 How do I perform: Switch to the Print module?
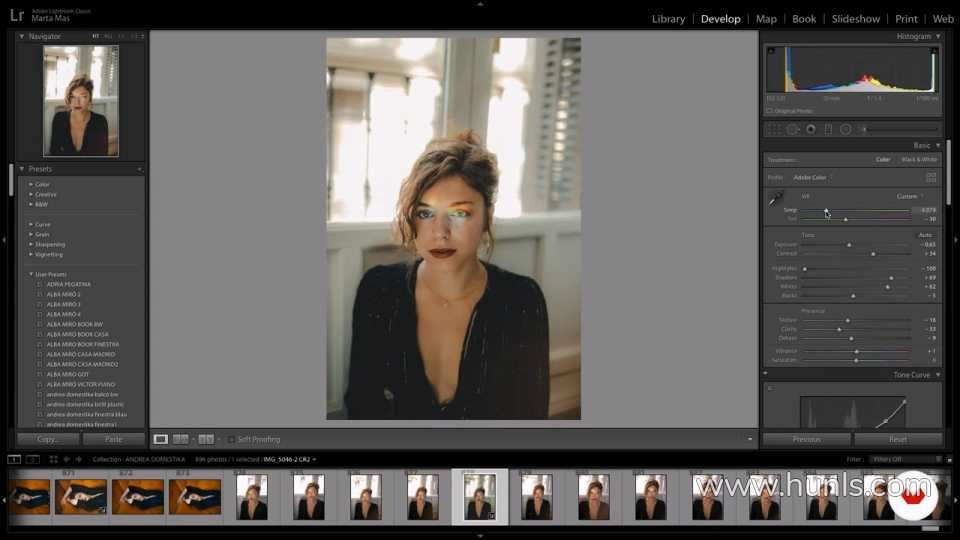(906, 19)
